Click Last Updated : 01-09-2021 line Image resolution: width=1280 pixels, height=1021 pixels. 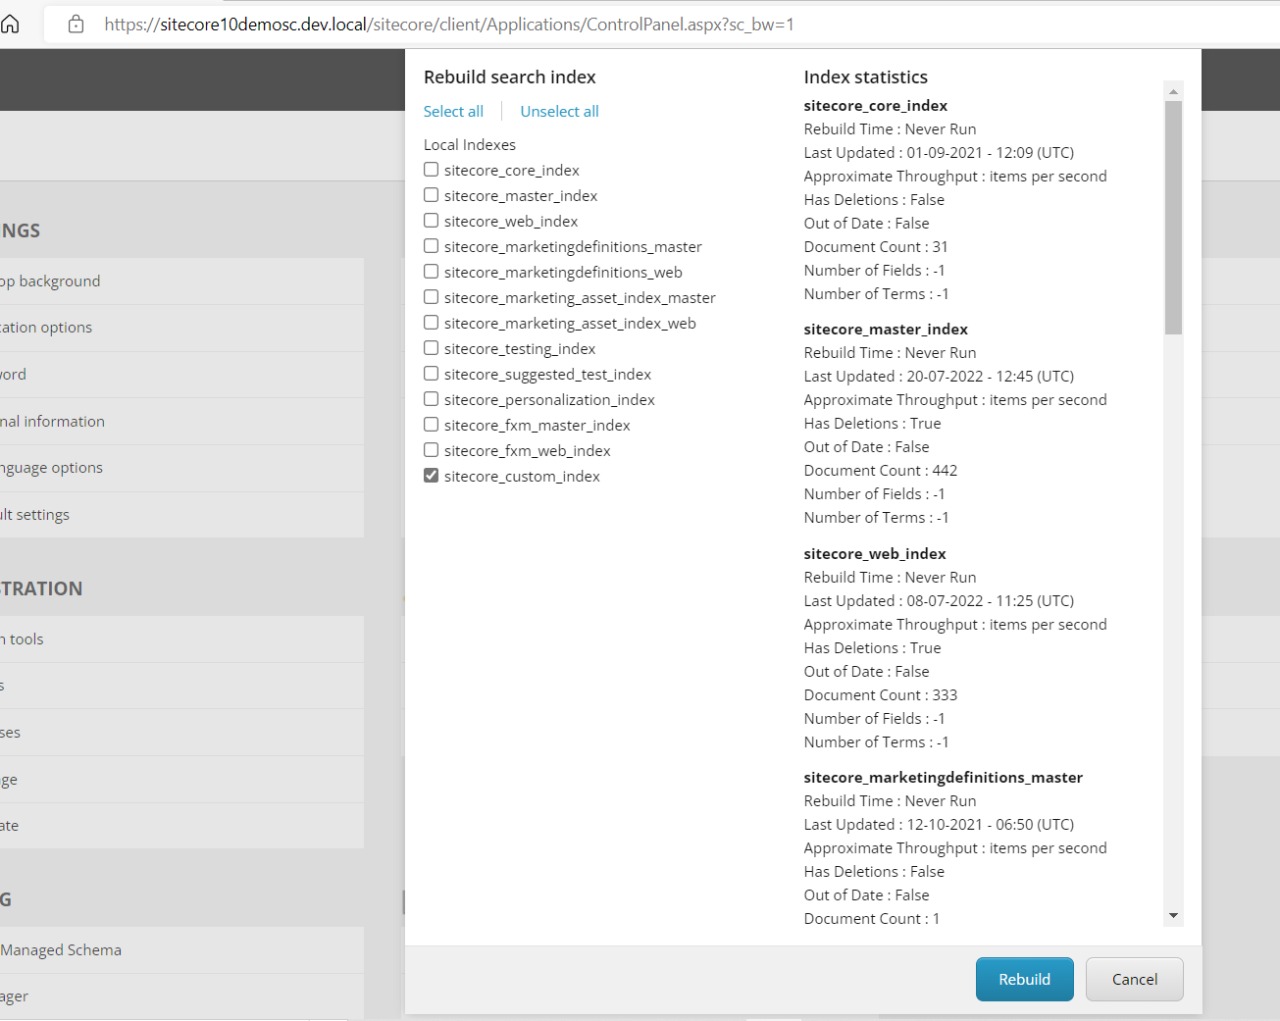(x=939, y=152)
